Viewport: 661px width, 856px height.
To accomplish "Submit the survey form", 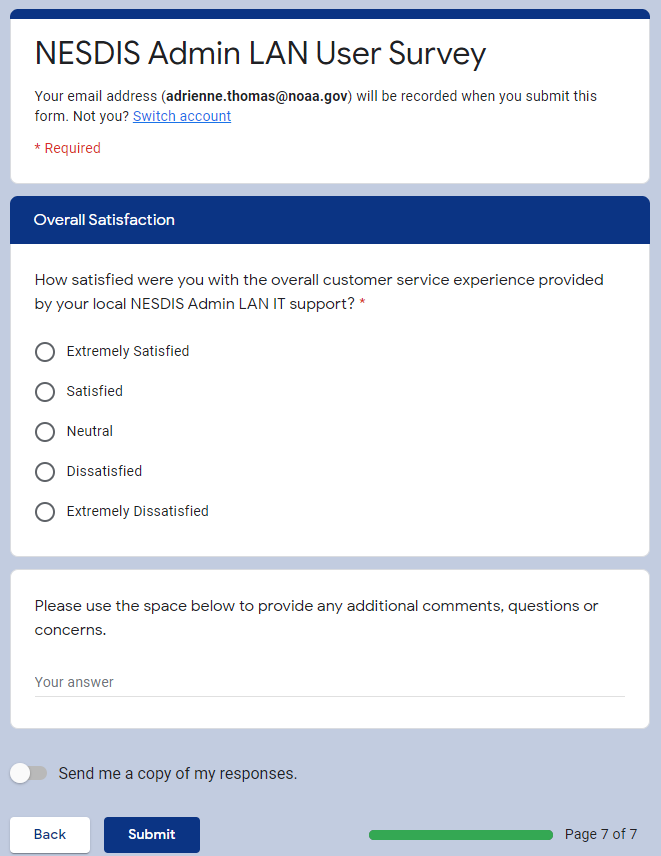I will click(x=152, y=834).
